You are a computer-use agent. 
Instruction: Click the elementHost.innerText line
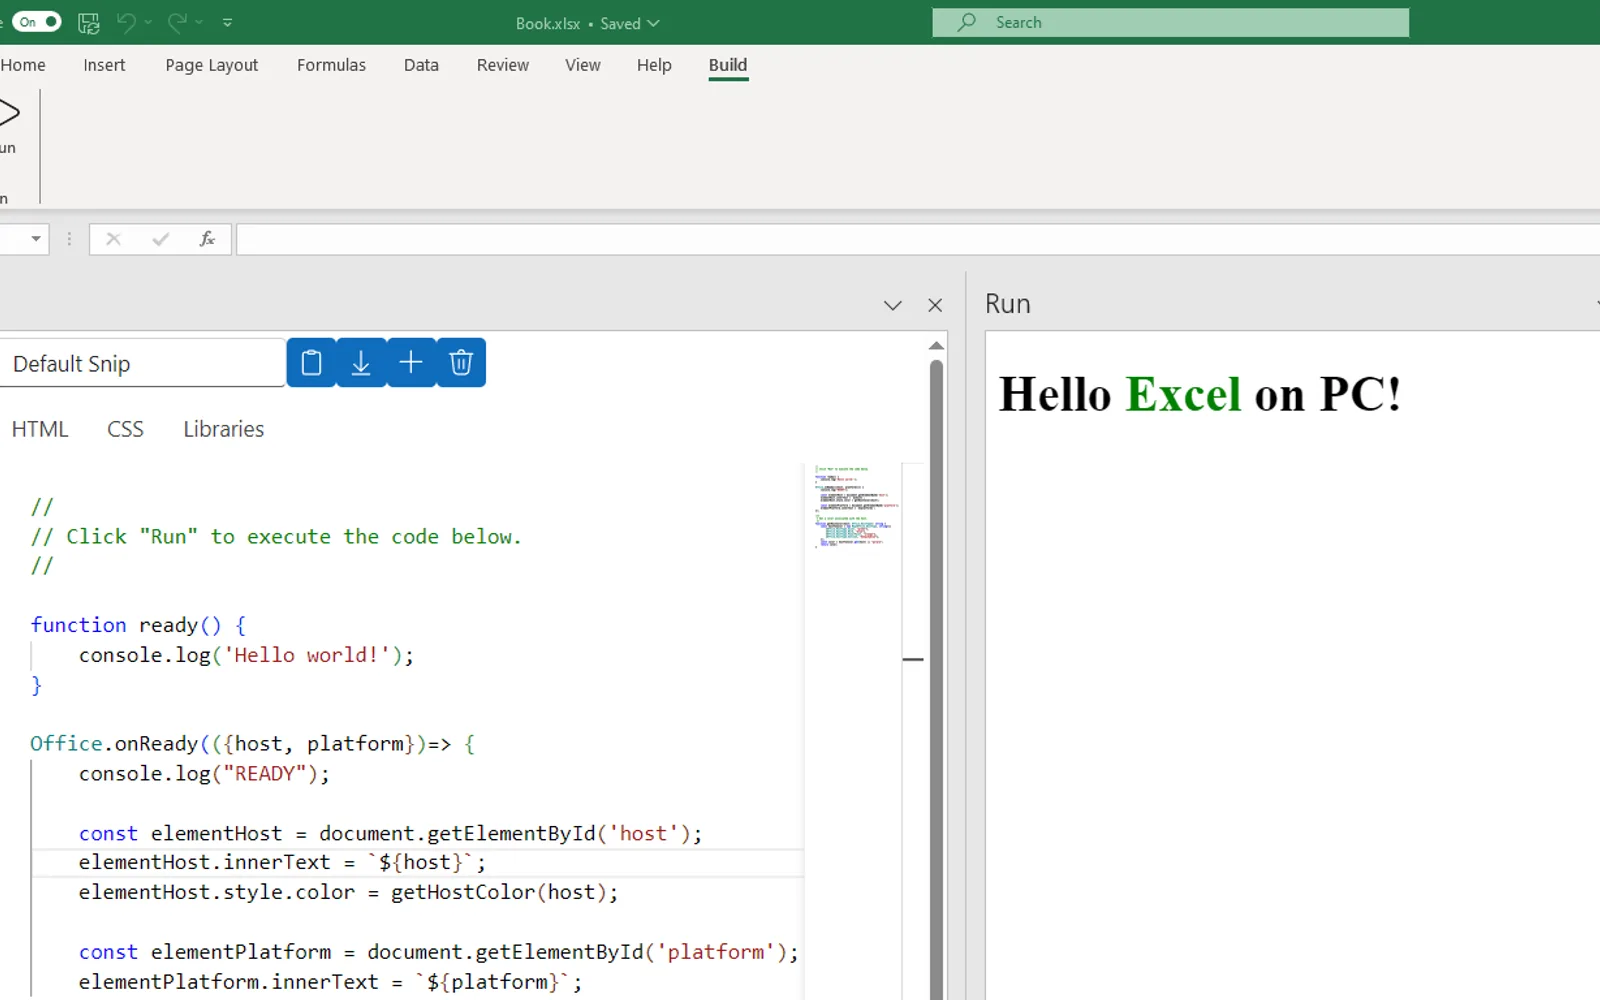pos(282,862)
